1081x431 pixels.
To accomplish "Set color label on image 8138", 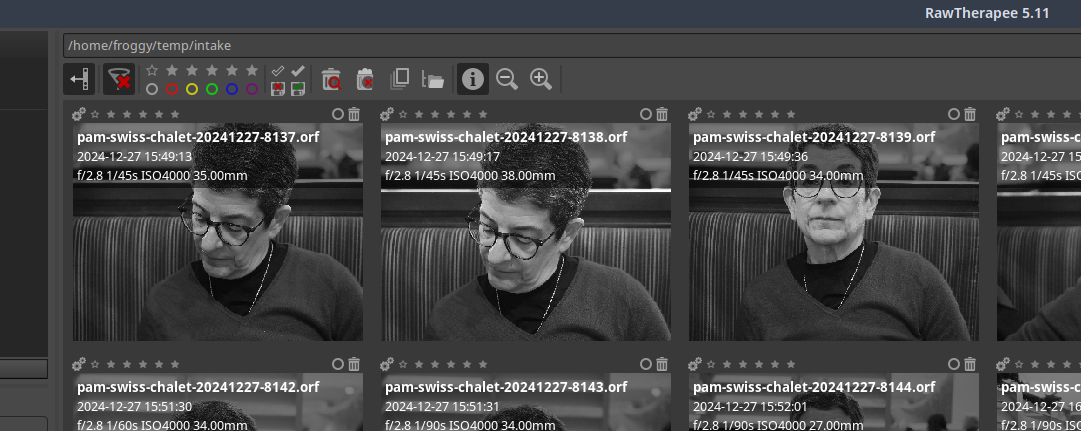I will (x=646, y=114).
